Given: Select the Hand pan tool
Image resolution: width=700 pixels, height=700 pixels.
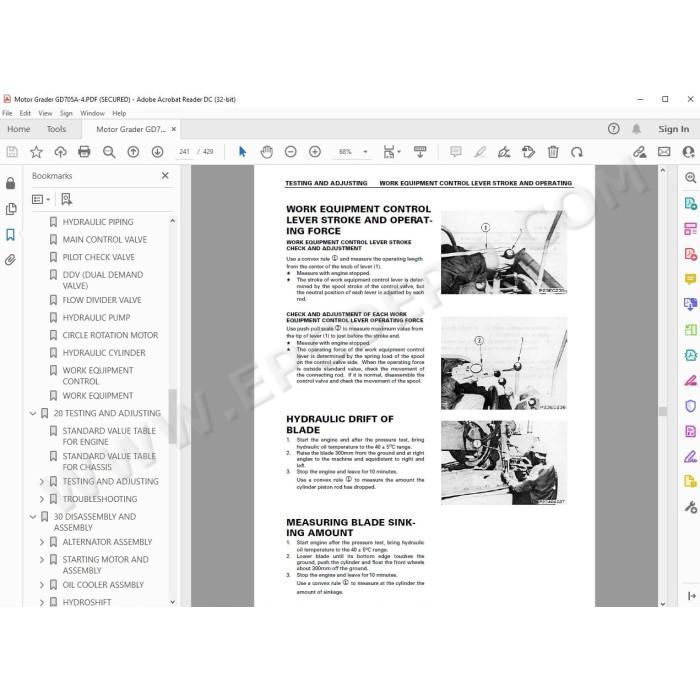Looking at the screenshot, I should (x=267, y=152).
